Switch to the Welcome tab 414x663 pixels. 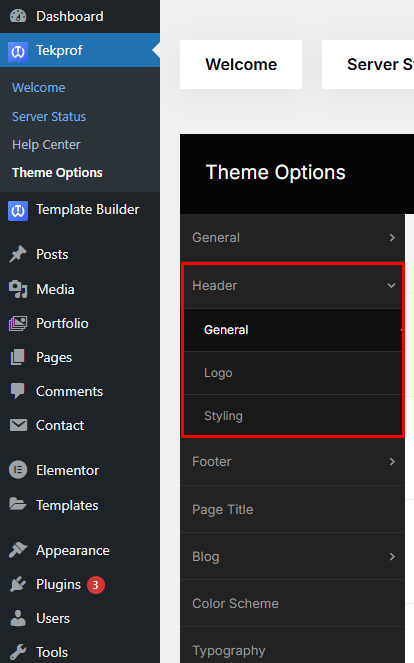click(241, 64)
